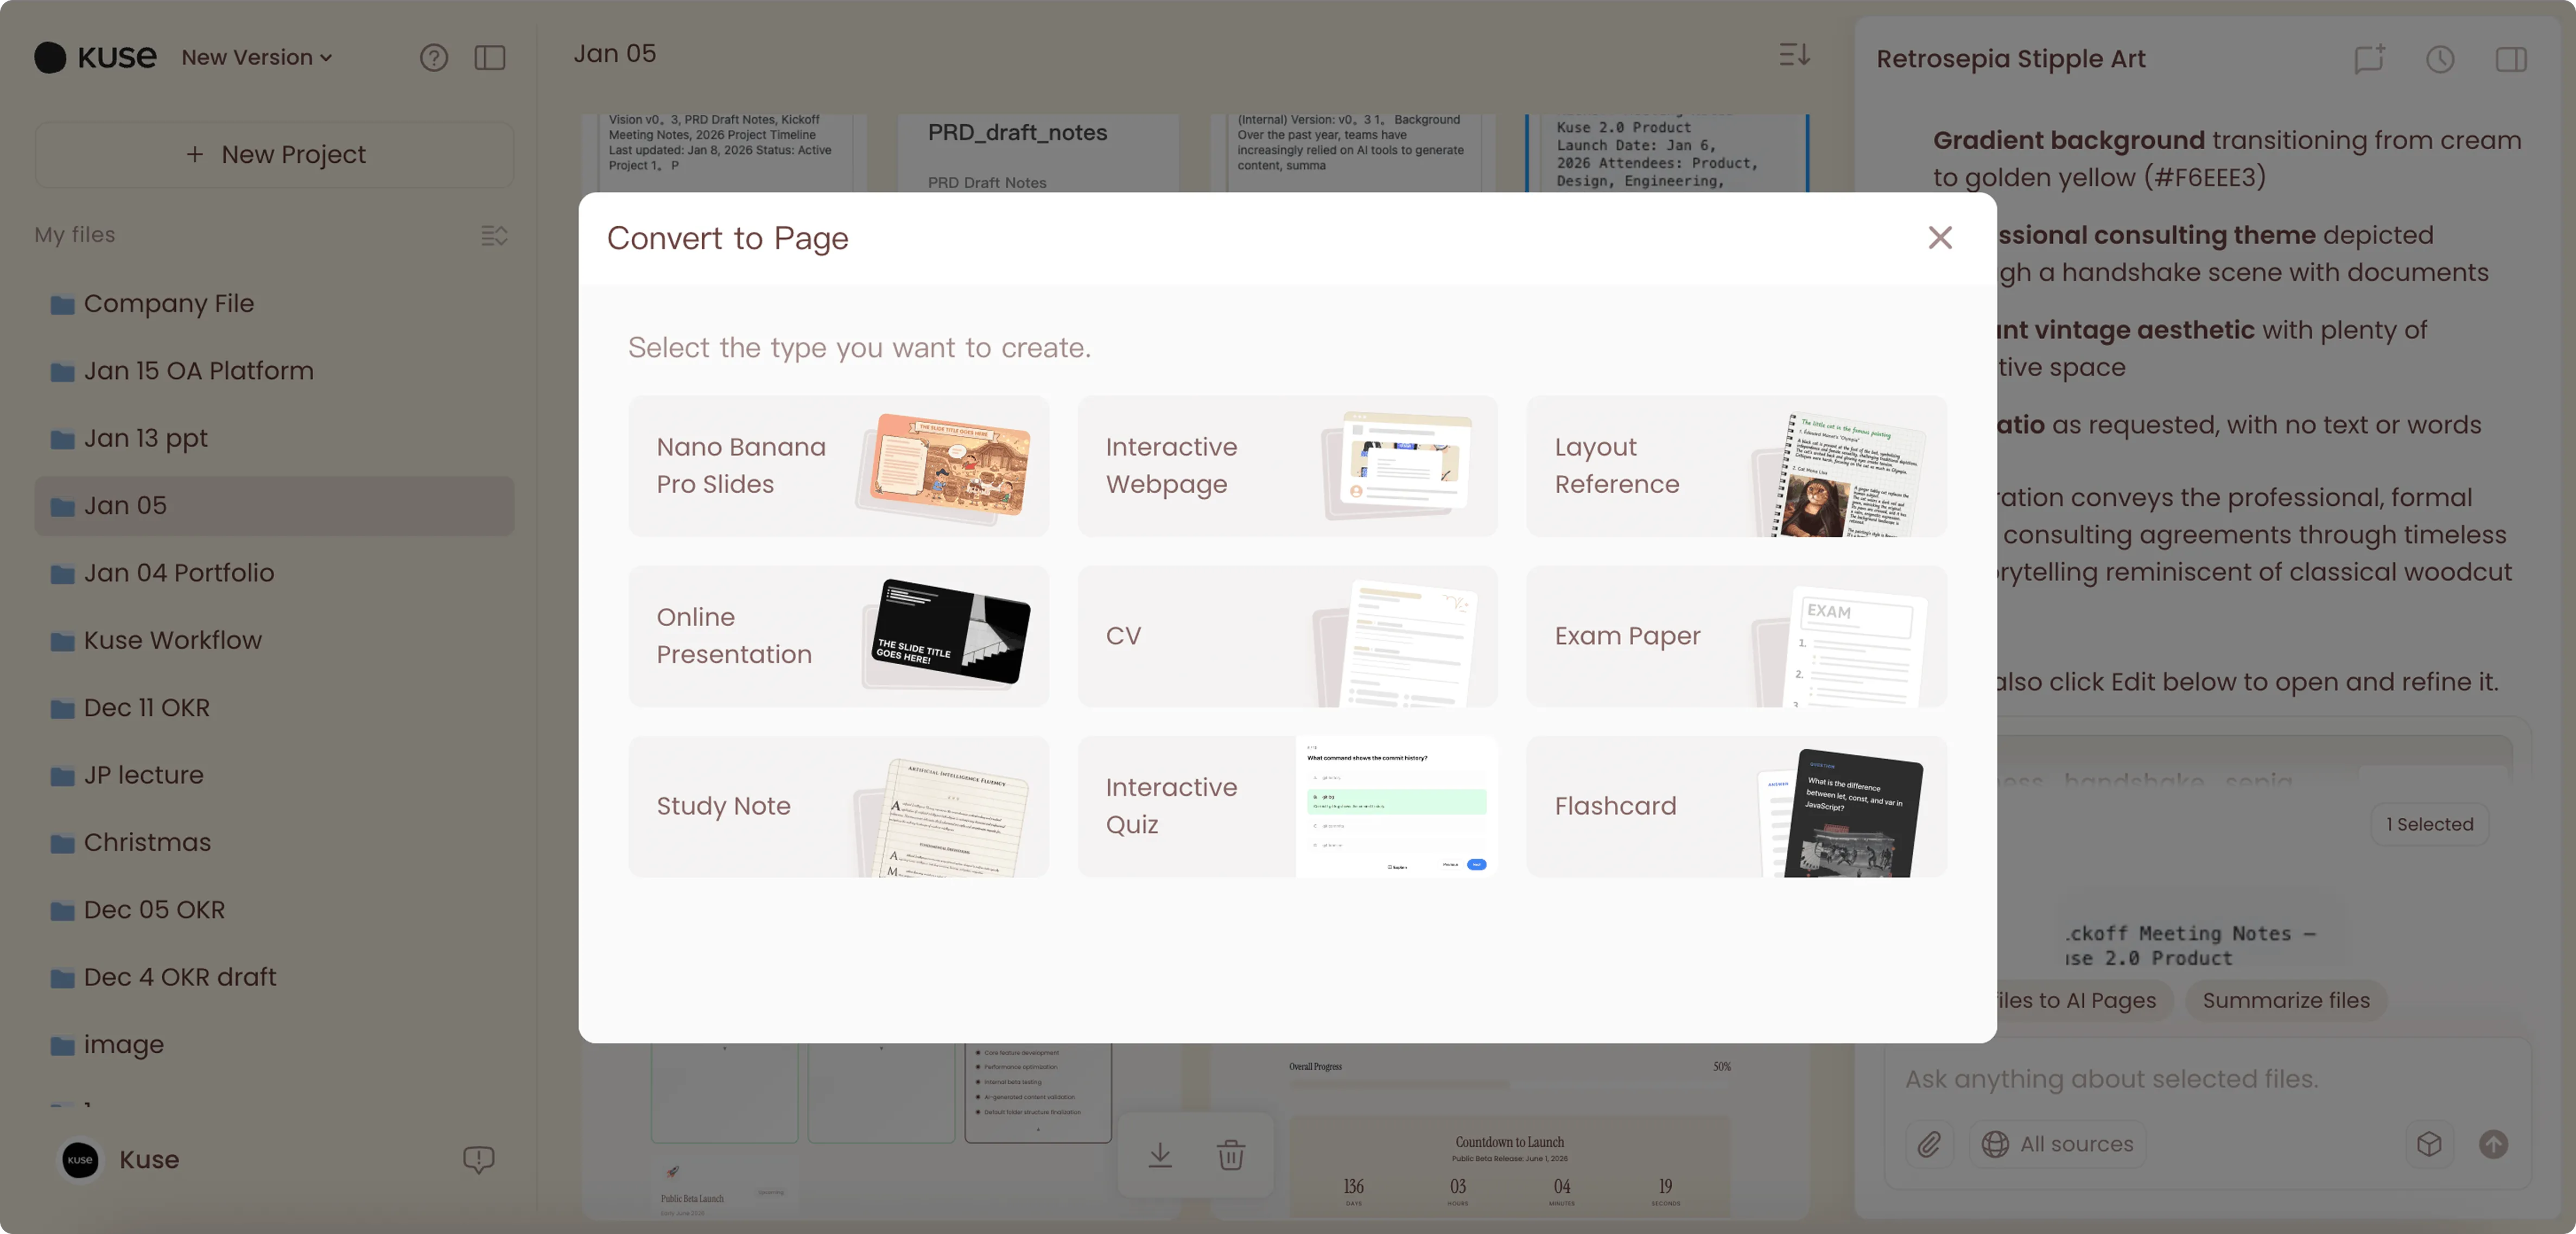Click the trash delete icon
2576x1234 pixels.
[1230, 1155]
